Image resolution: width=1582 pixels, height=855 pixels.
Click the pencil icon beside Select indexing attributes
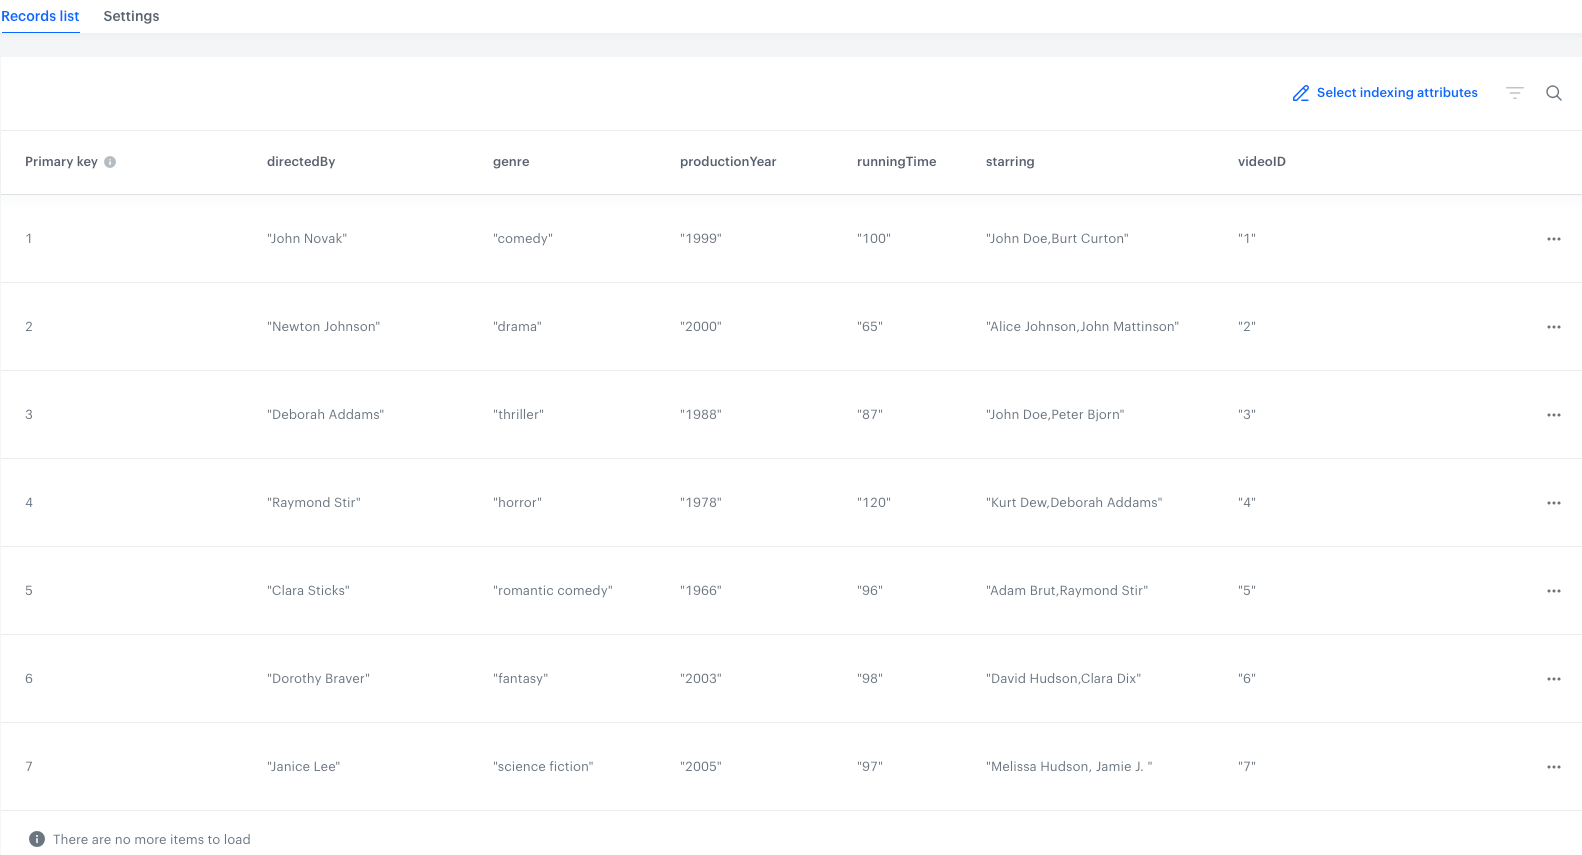click(x=1300, y=93)
